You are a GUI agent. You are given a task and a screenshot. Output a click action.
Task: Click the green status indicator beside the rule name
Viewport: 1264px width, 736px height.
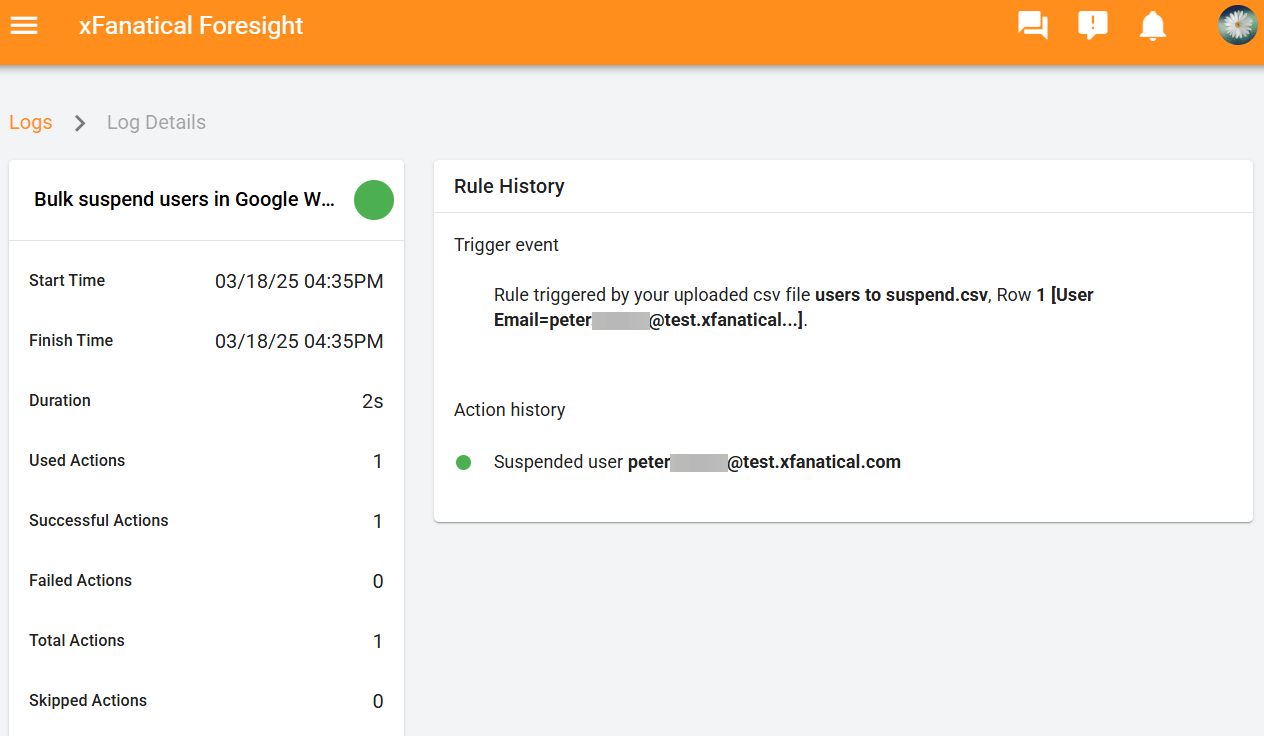click(374, 200)
